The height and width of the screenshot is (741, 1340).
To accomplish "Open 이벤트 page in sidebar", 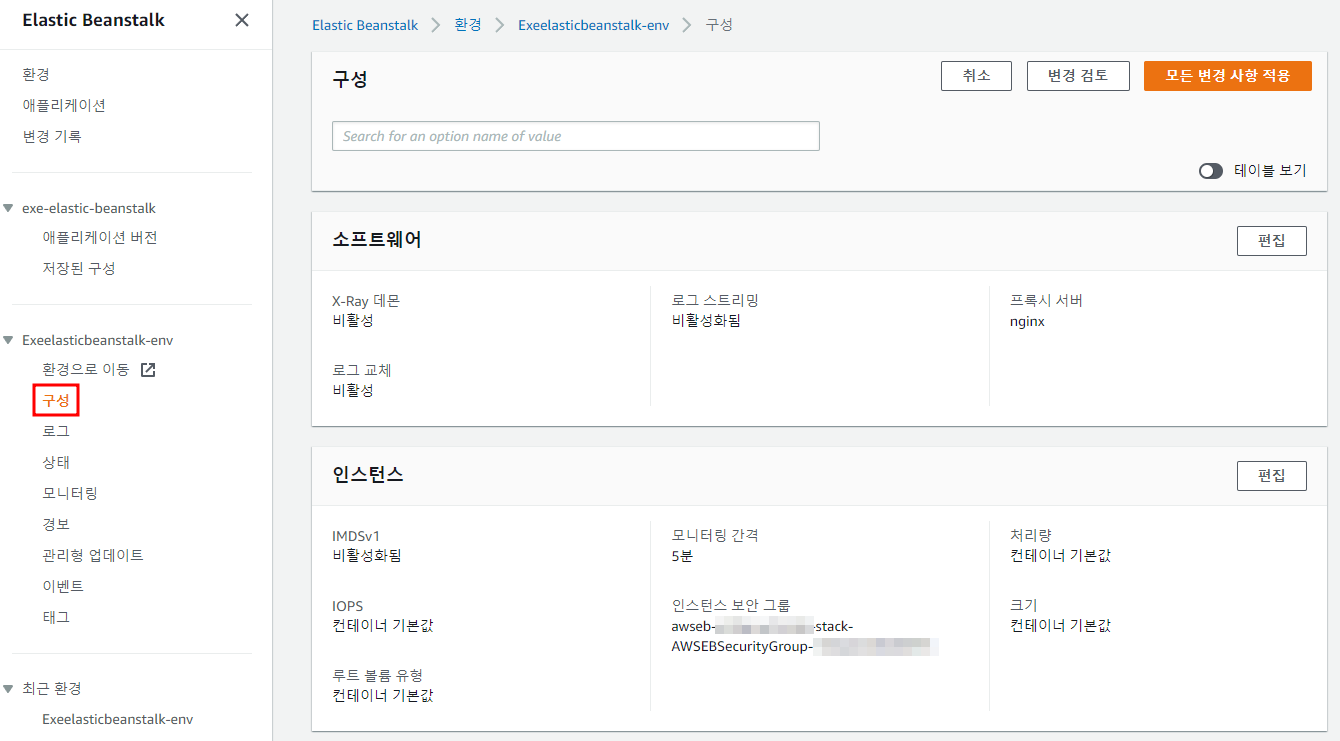I will (63, 586).
